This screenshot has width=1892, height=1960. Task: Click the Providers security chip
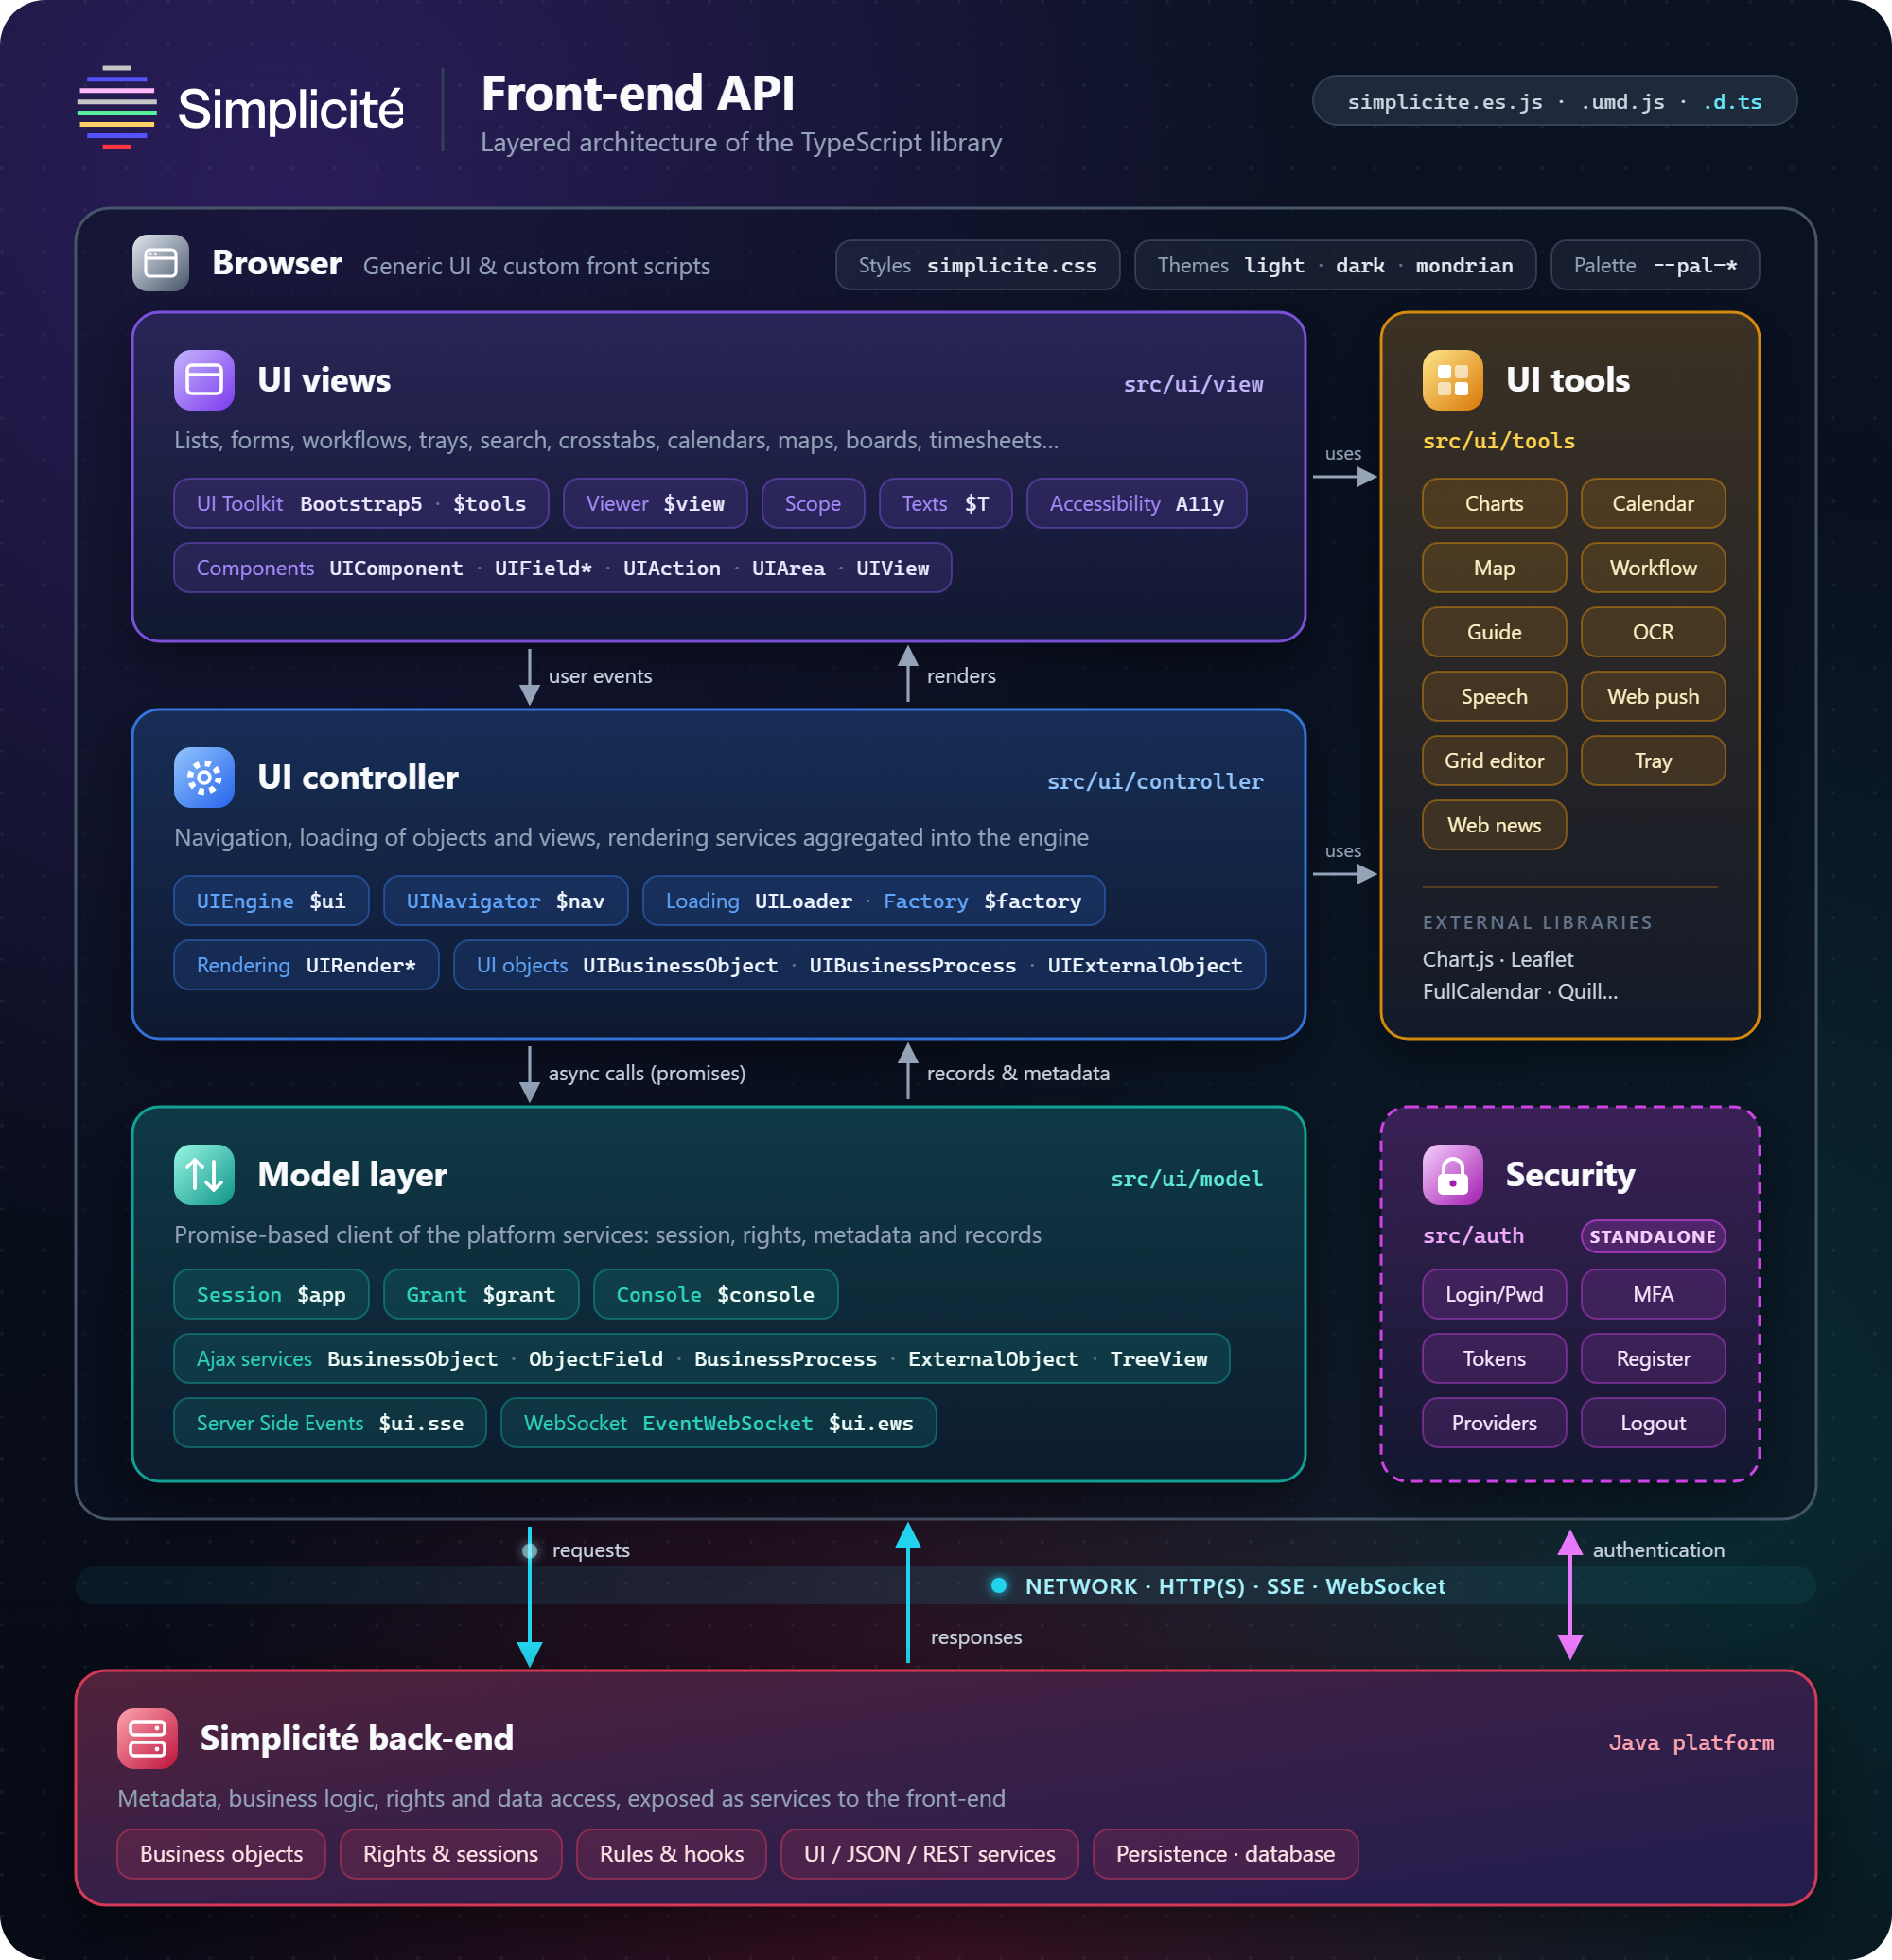coord(1494,1422)
